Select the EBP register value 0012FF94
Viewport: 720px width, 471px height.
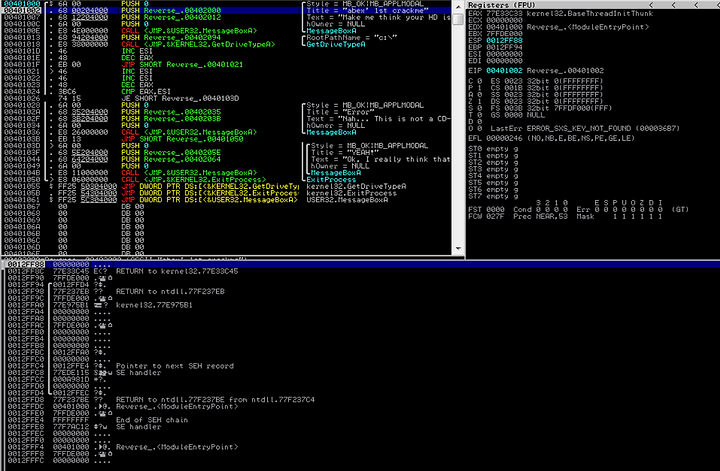pos(504,47)
